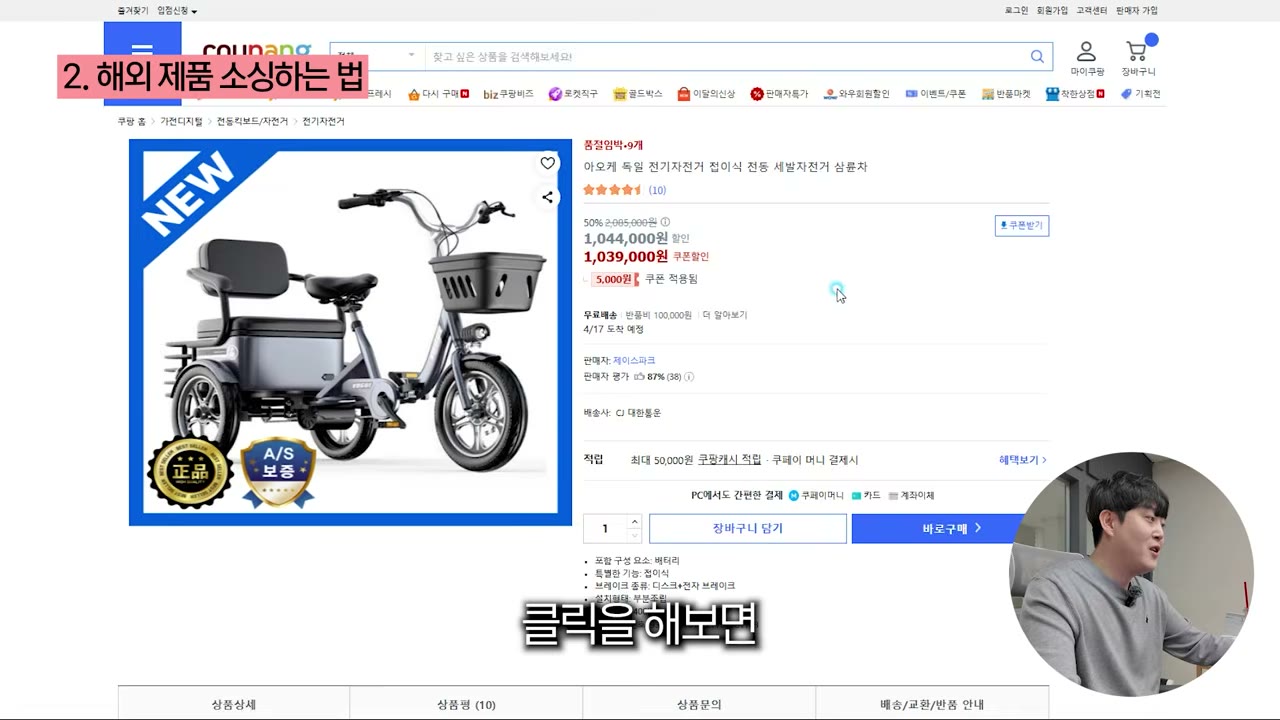Screen dimensions: 1280x720
Task: Click the review count (10) link
Action: [657, 190]
